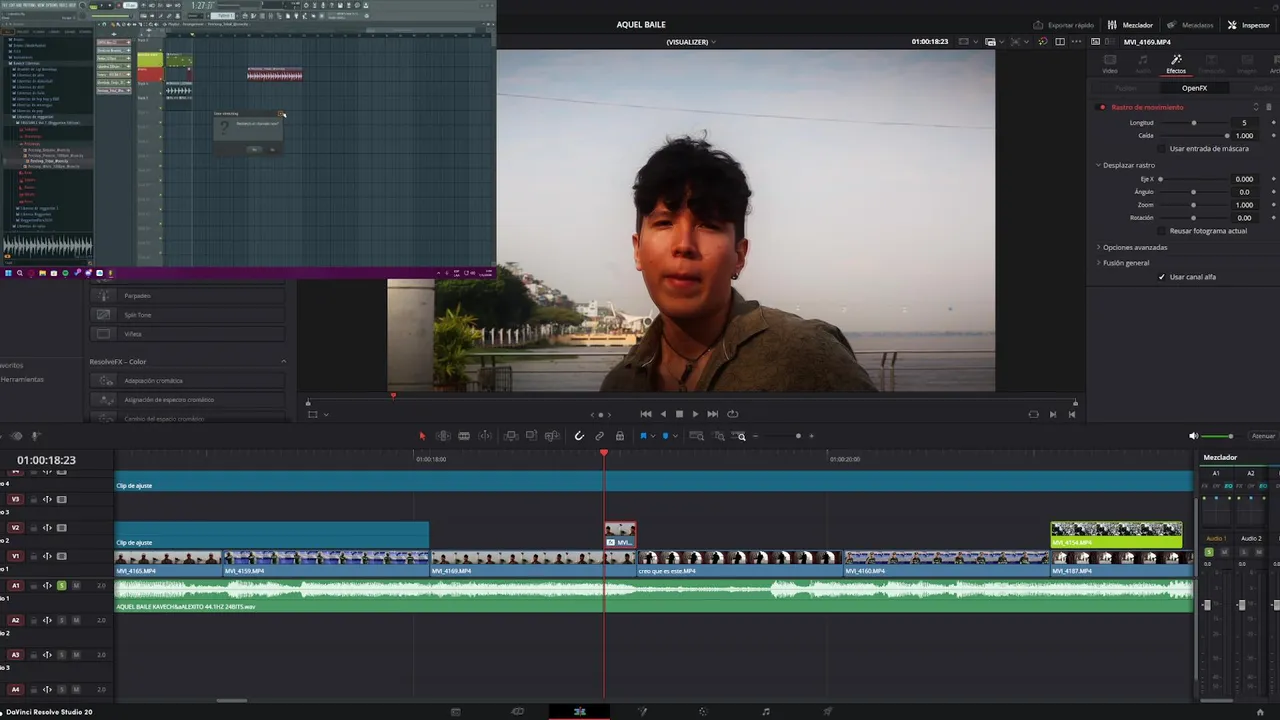The width and height of the screenshot is (1280, 720).
Task: Uncheck Usar canal alfa checkbox
Action: [x=1162, y=277]
